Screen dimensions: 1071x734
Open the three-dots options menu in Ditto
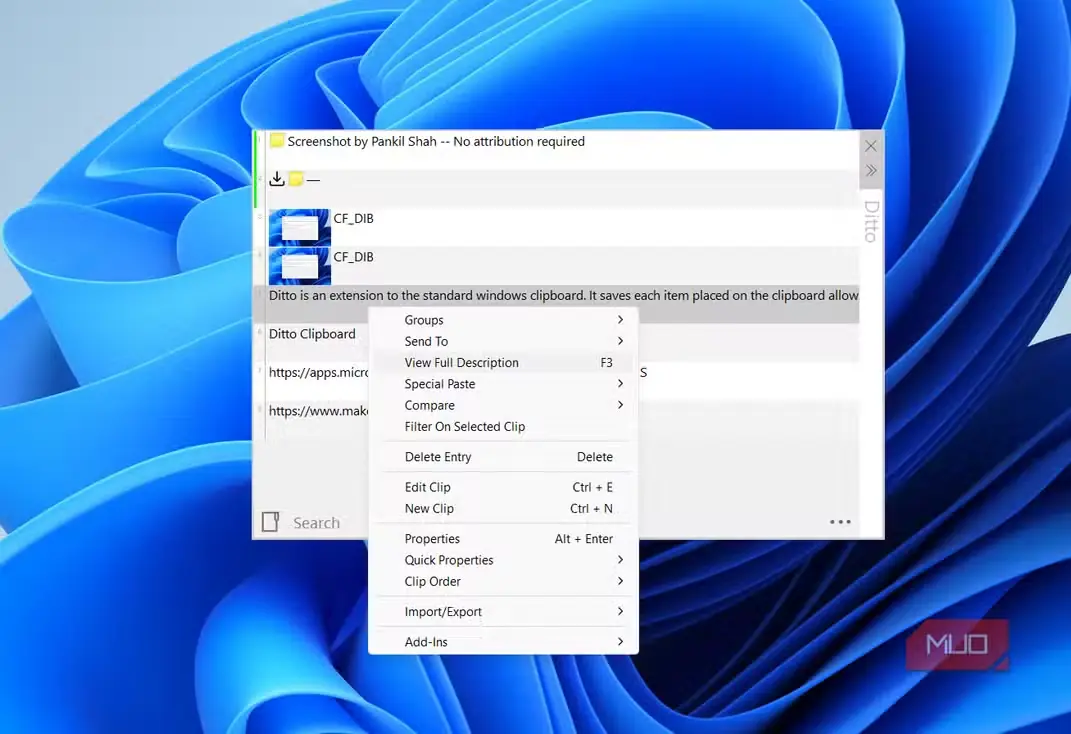pos(839,522)
